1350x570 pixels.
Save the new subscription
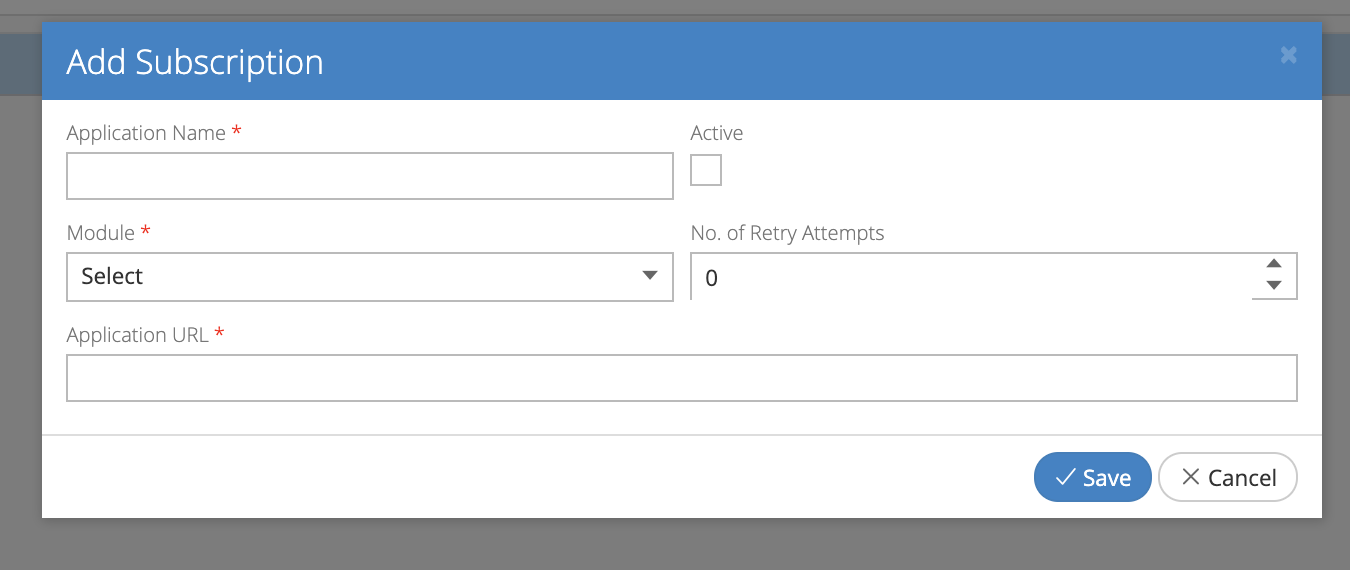[1093, 477]
